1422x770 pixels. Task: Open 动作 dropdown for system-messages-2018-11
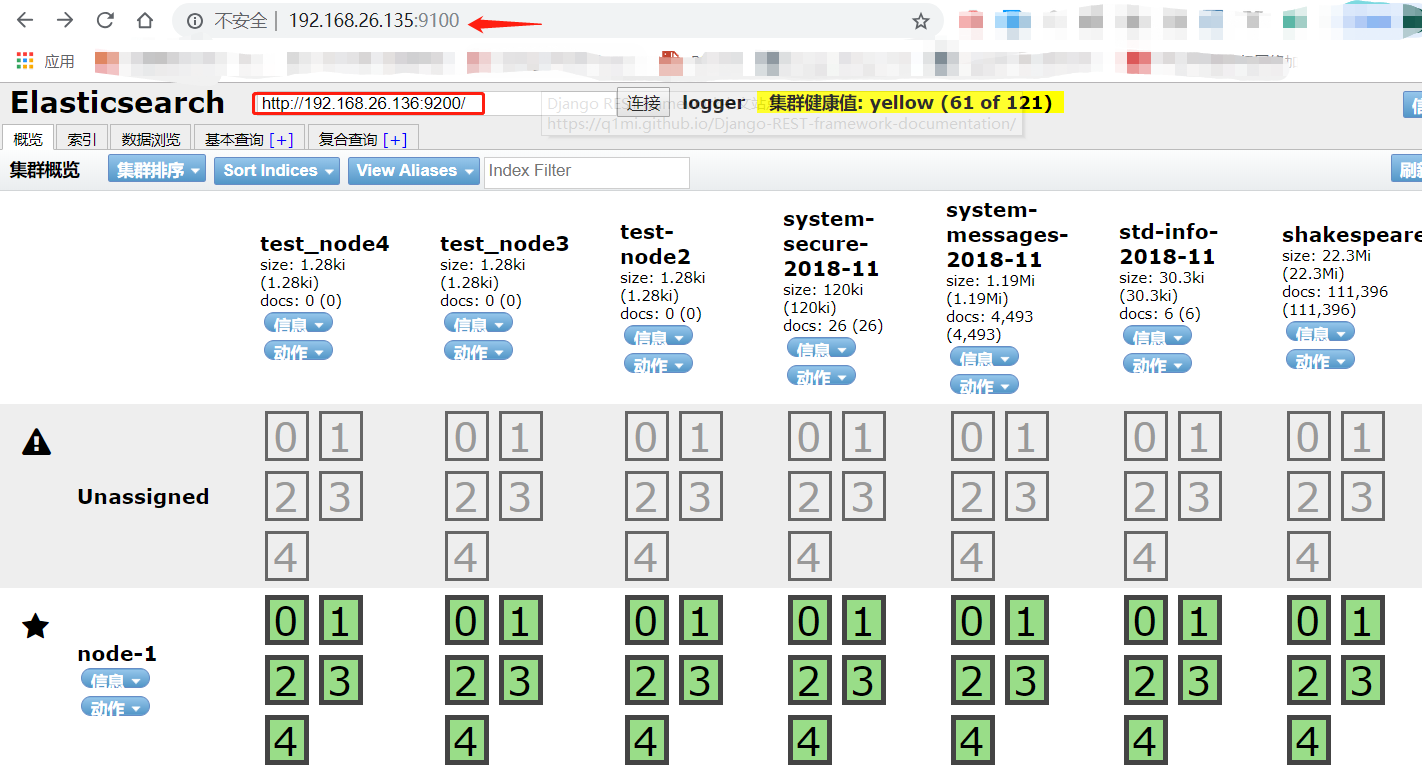(984, 385)
